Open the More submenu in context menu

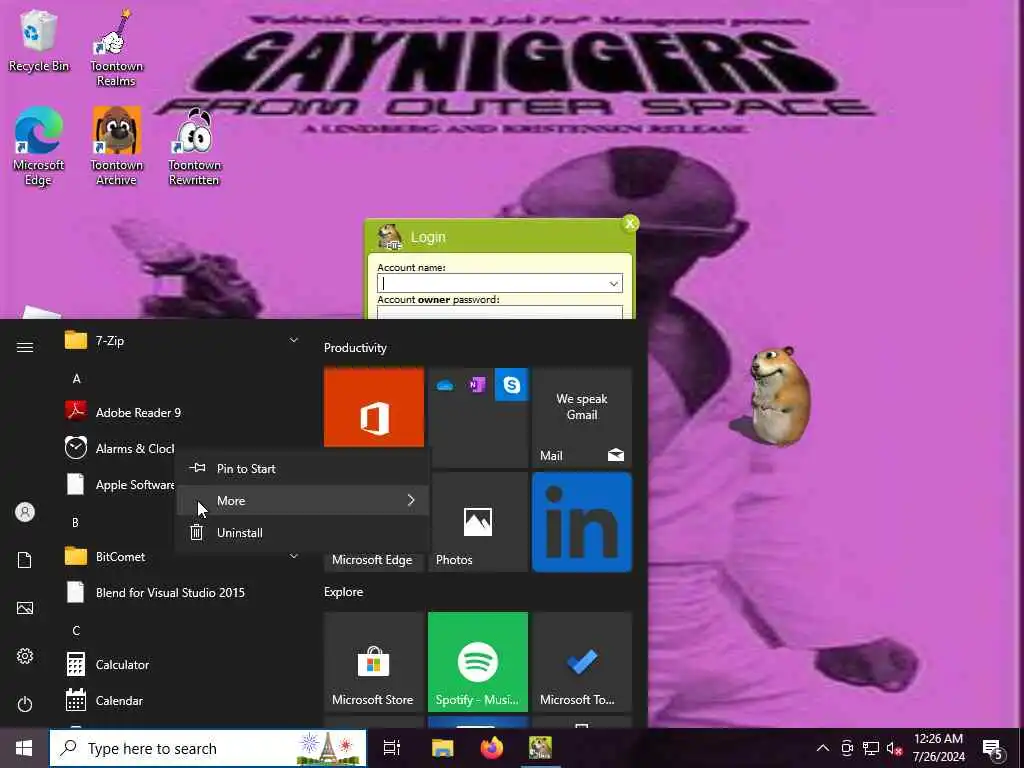(303, 501)
